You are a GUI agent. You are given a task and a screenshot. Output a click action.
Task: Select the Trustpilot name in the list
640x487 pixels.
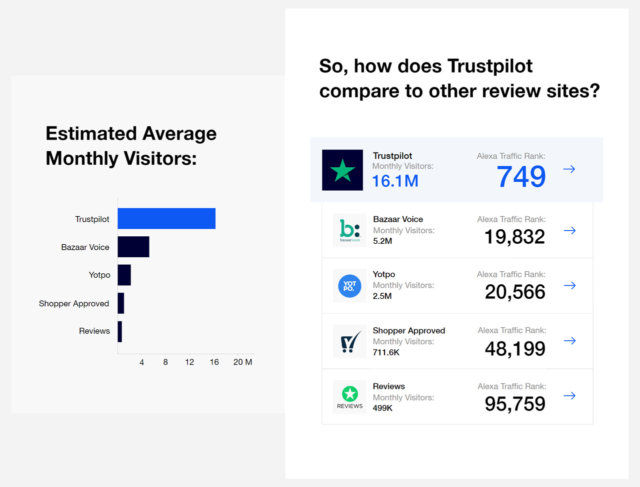click(x=392, y=156)
